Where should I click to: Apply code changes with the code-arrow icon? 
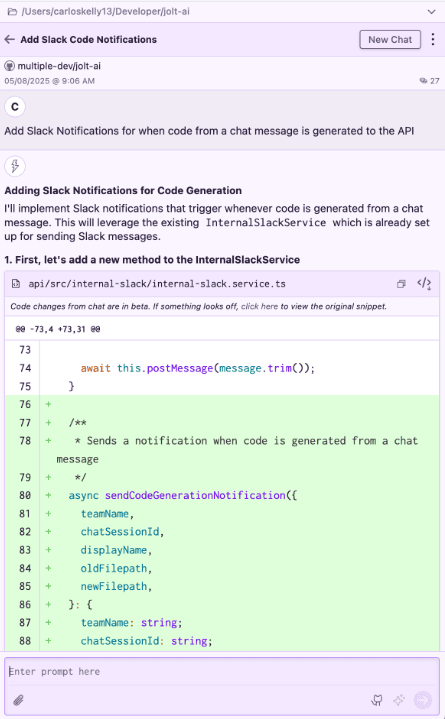[424, 284]
